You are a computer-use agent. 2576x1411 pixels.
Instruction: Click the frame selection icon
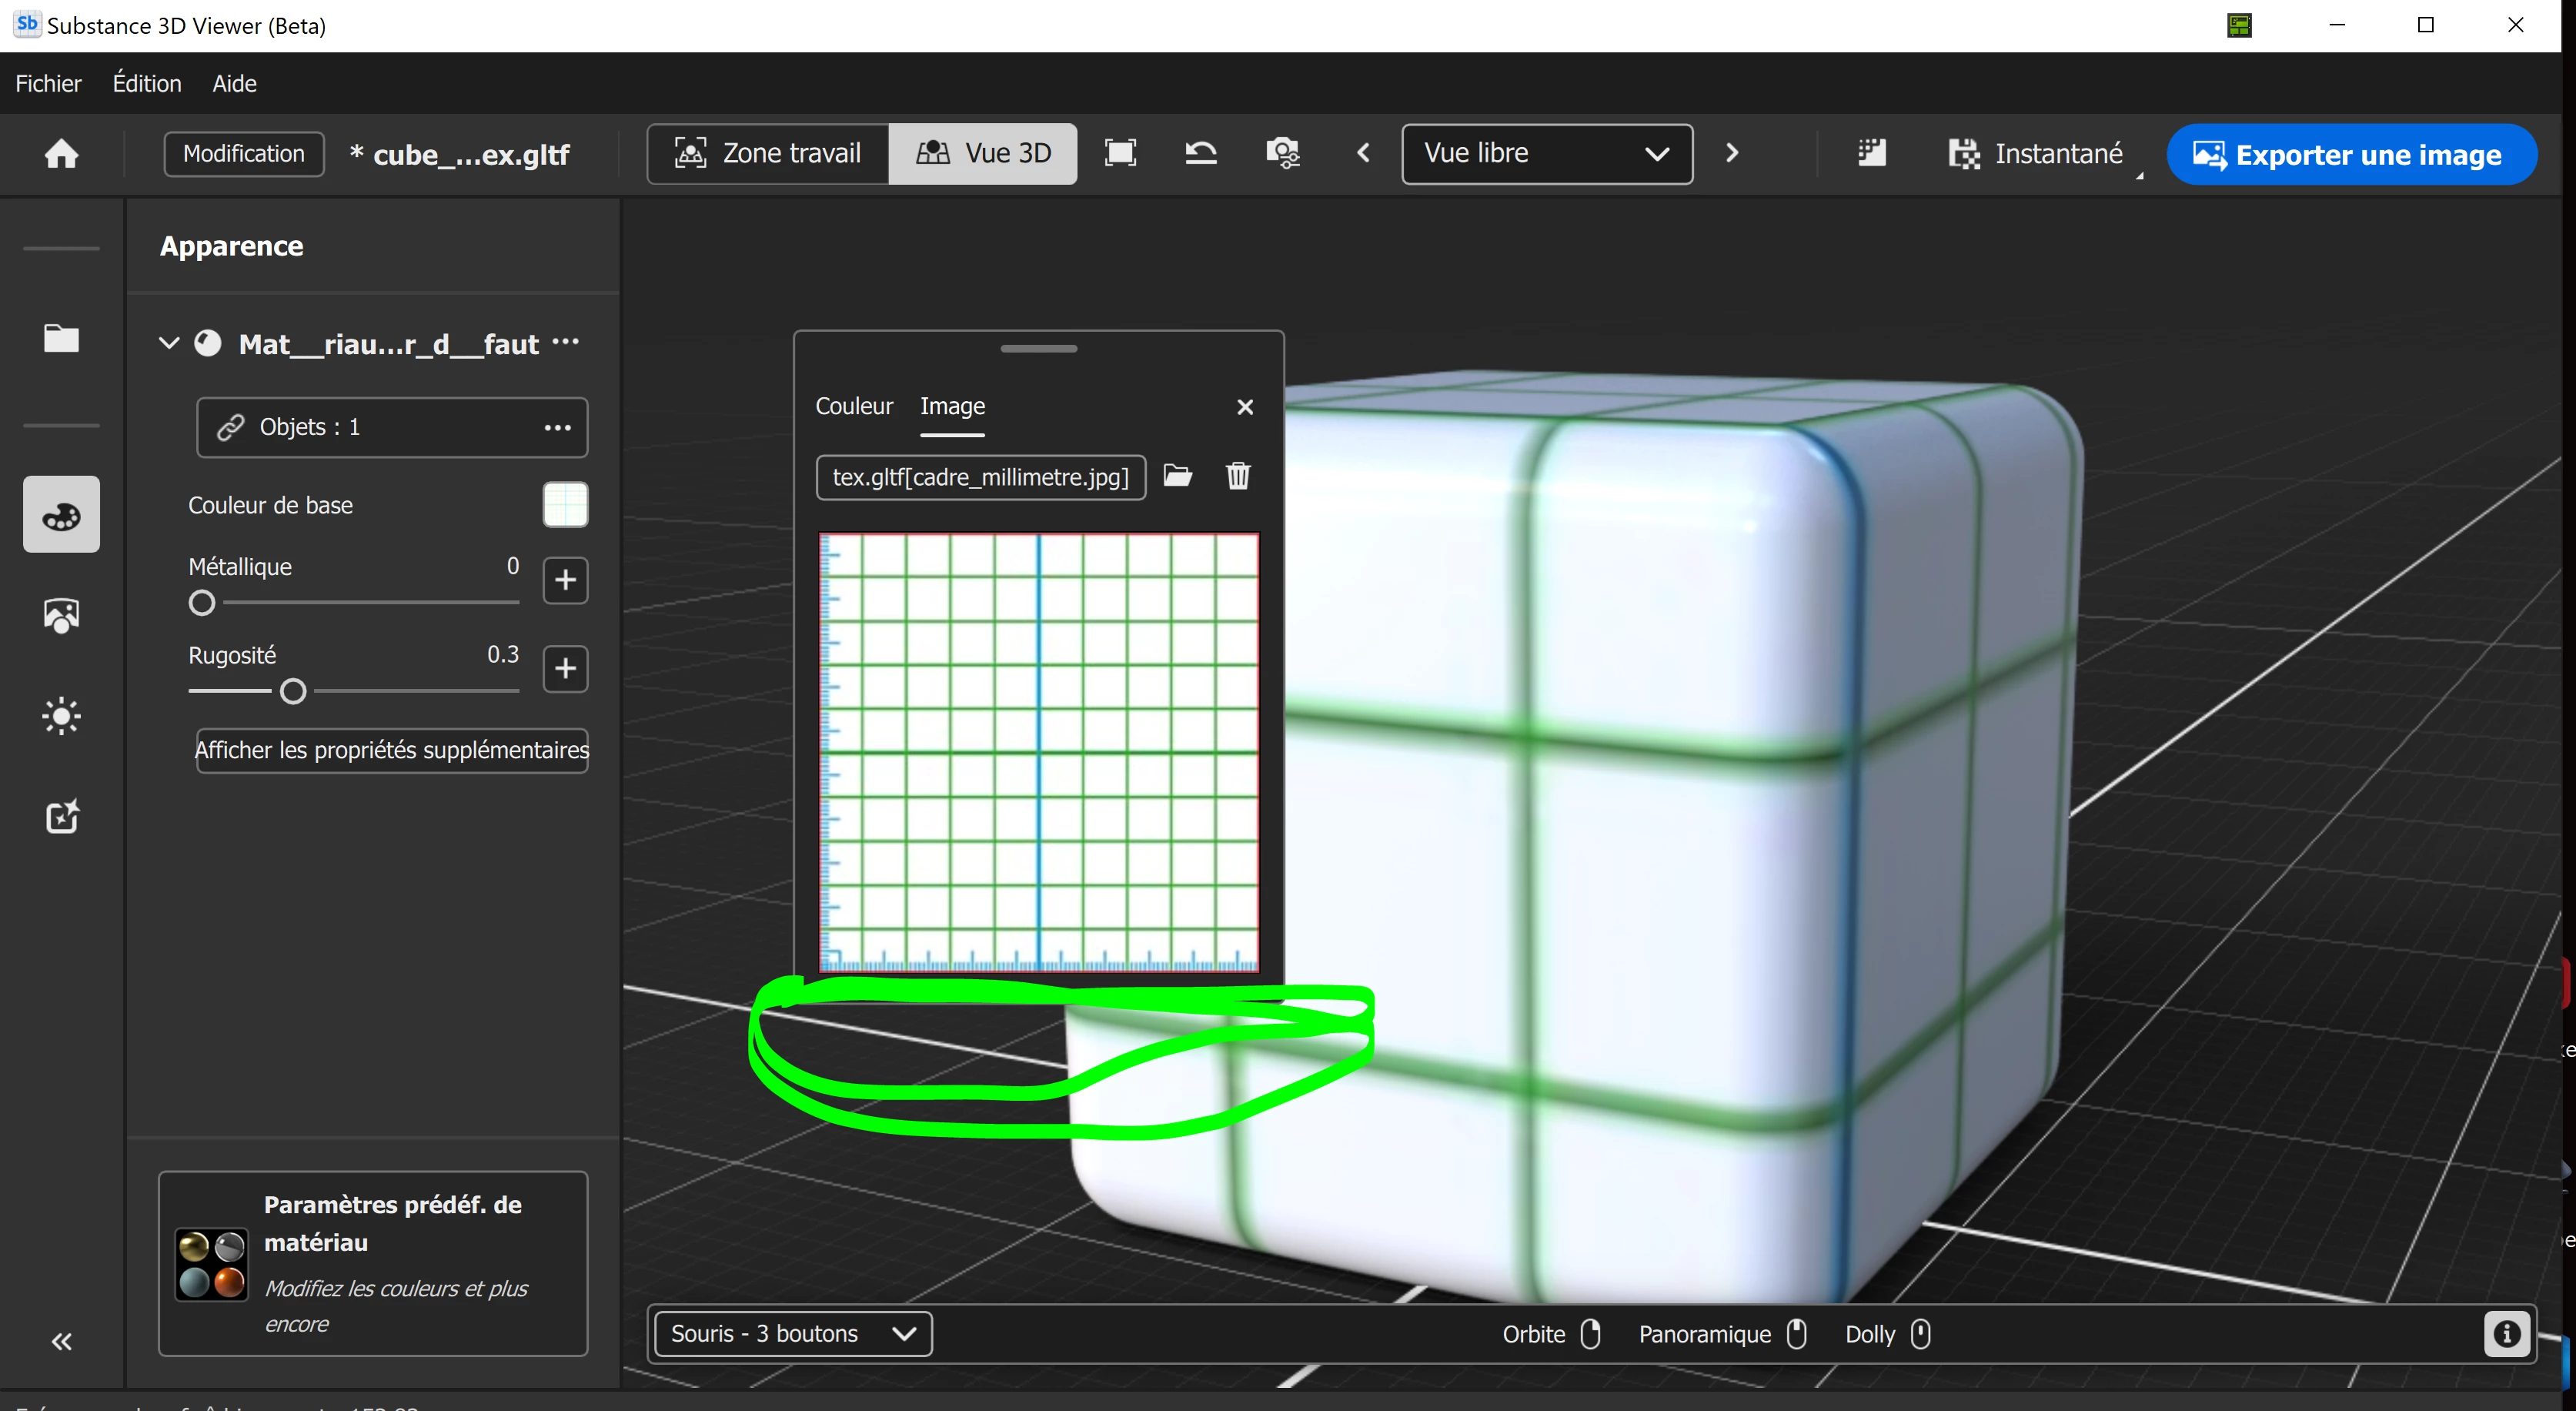coord(1120,153)
